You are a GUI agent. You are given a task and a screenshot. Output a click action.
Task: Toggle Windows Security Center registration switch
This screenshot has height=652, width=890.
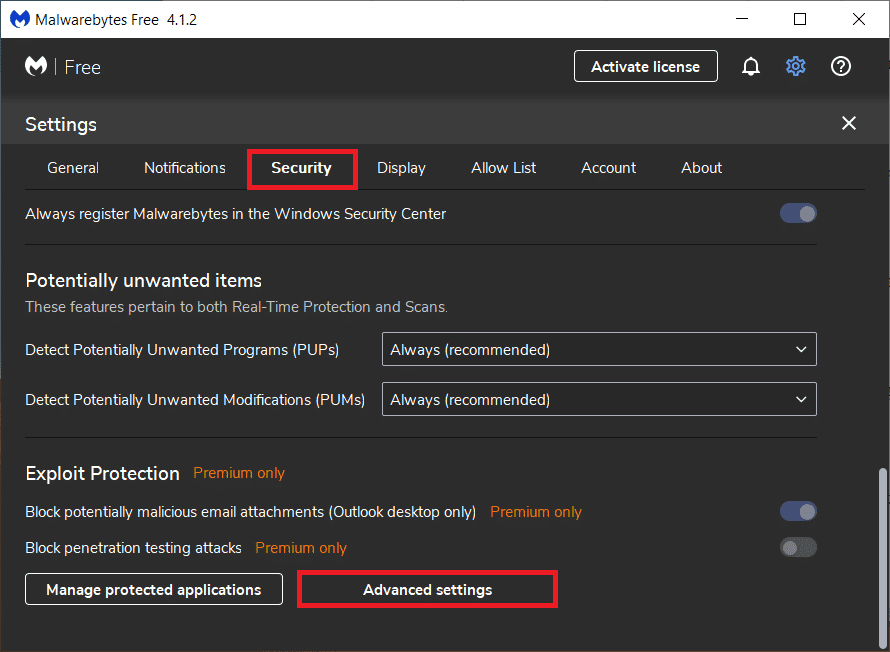[x=798, y=213]
